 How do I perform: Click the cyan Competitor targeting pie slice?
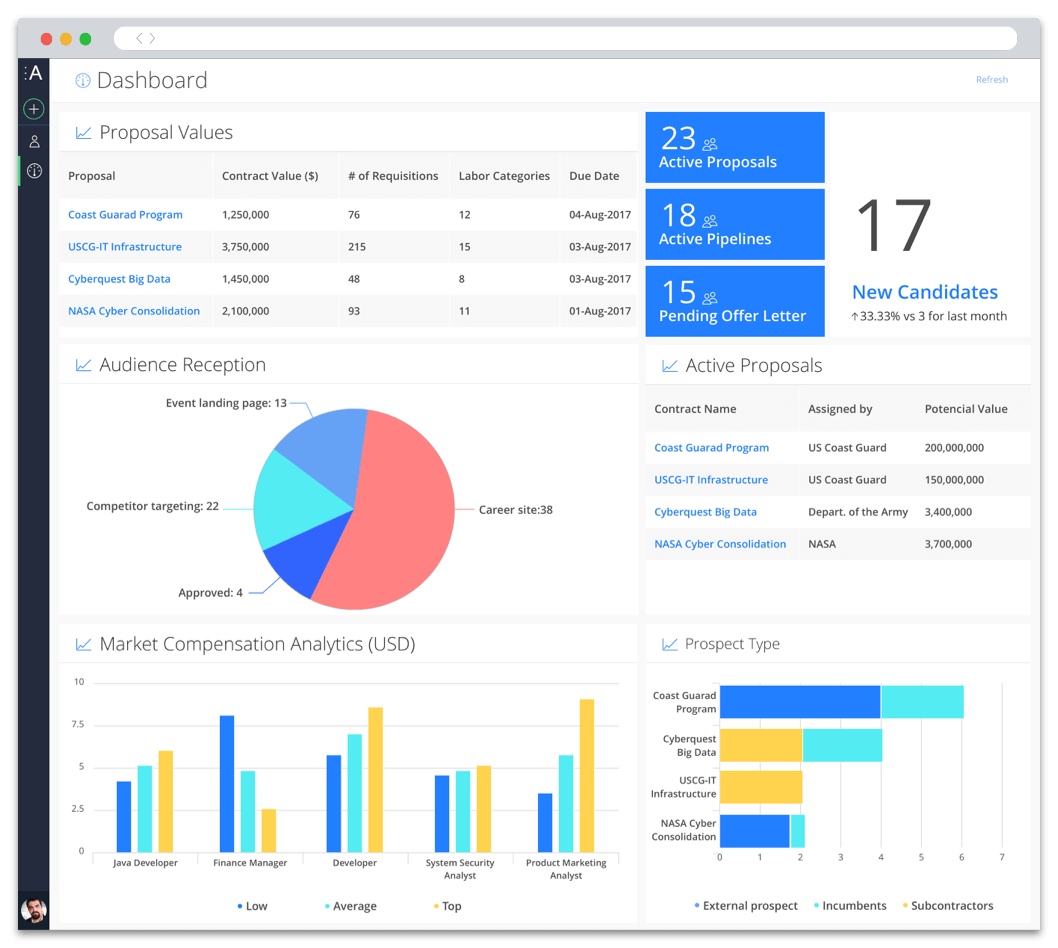pos(297,503)
